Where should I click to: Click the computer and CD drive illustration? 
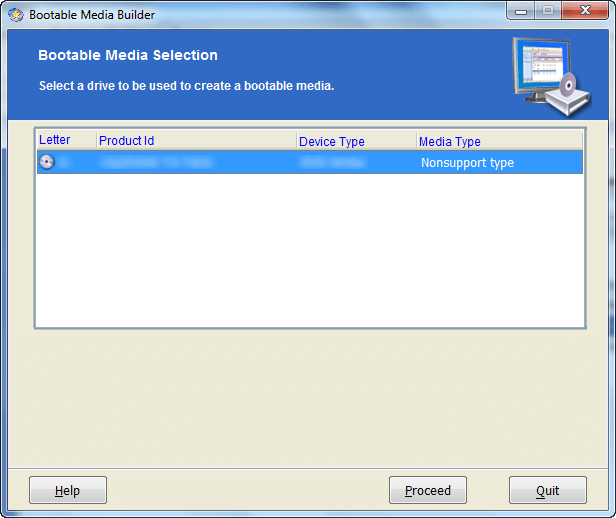[x=552, y=76]
